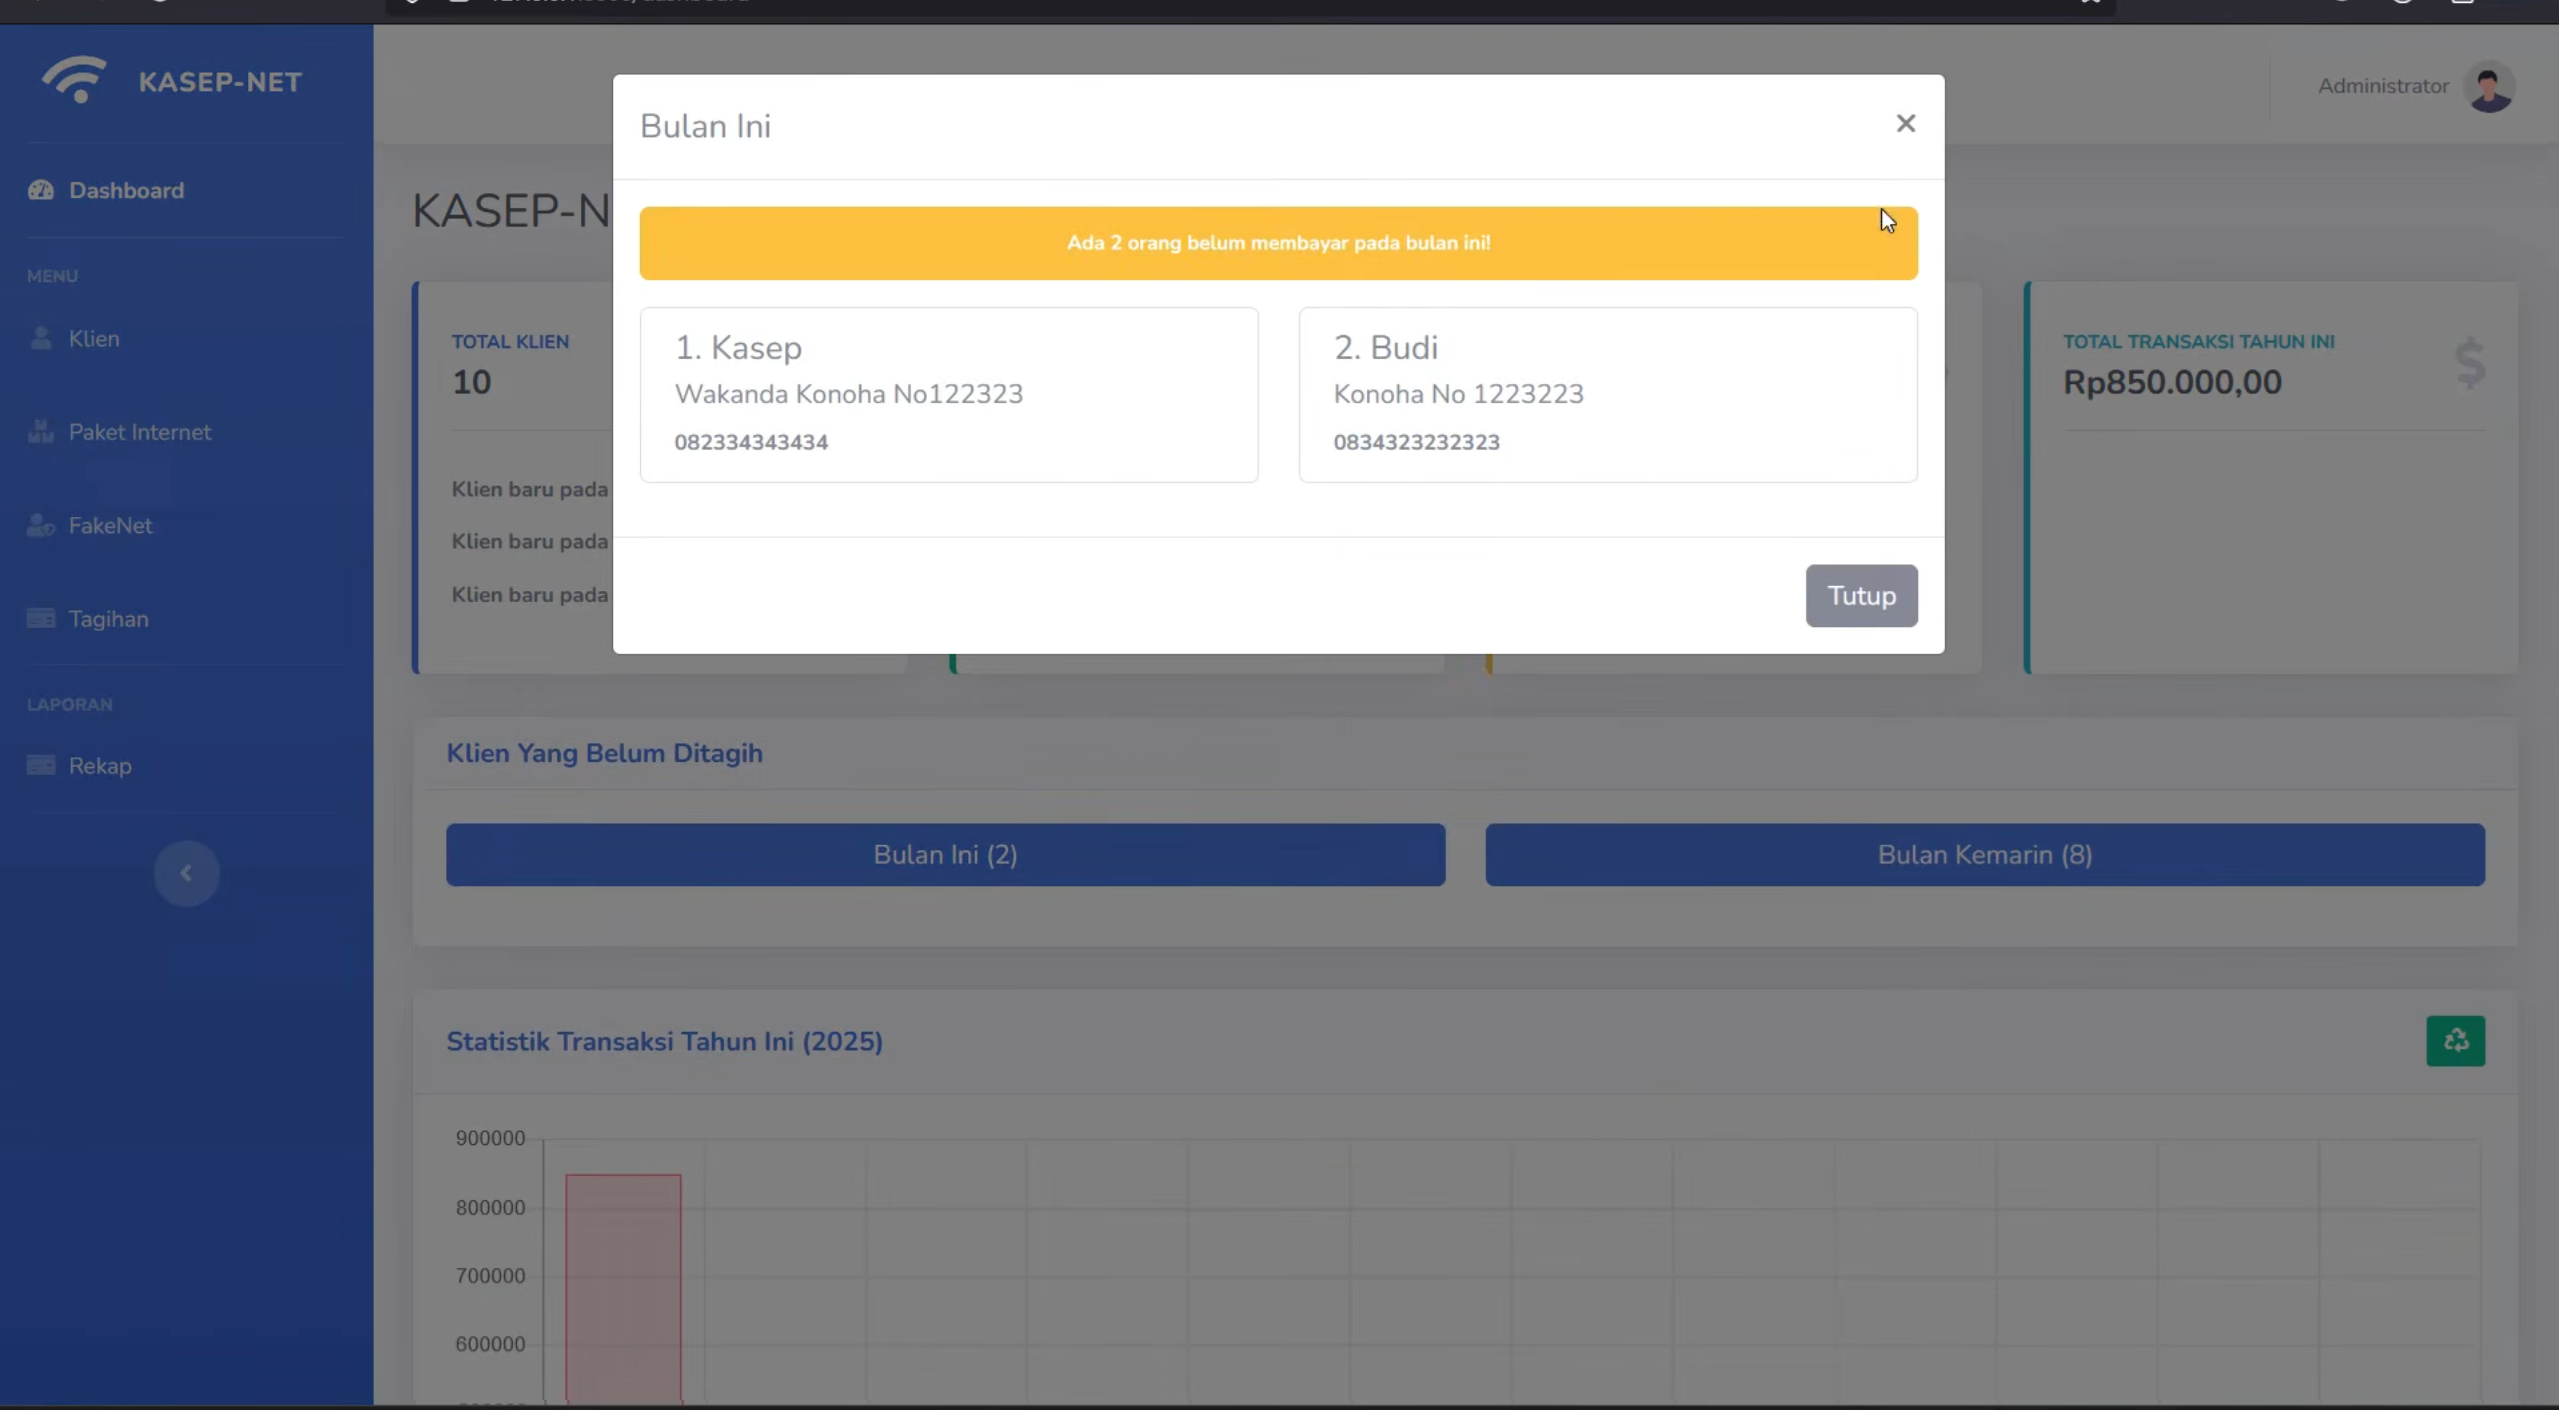This screenshot has width=2559, height=1410.
Task: Click the dollar icon on transaksi card
Action: pyautogui.click(x=2469, y=363)
